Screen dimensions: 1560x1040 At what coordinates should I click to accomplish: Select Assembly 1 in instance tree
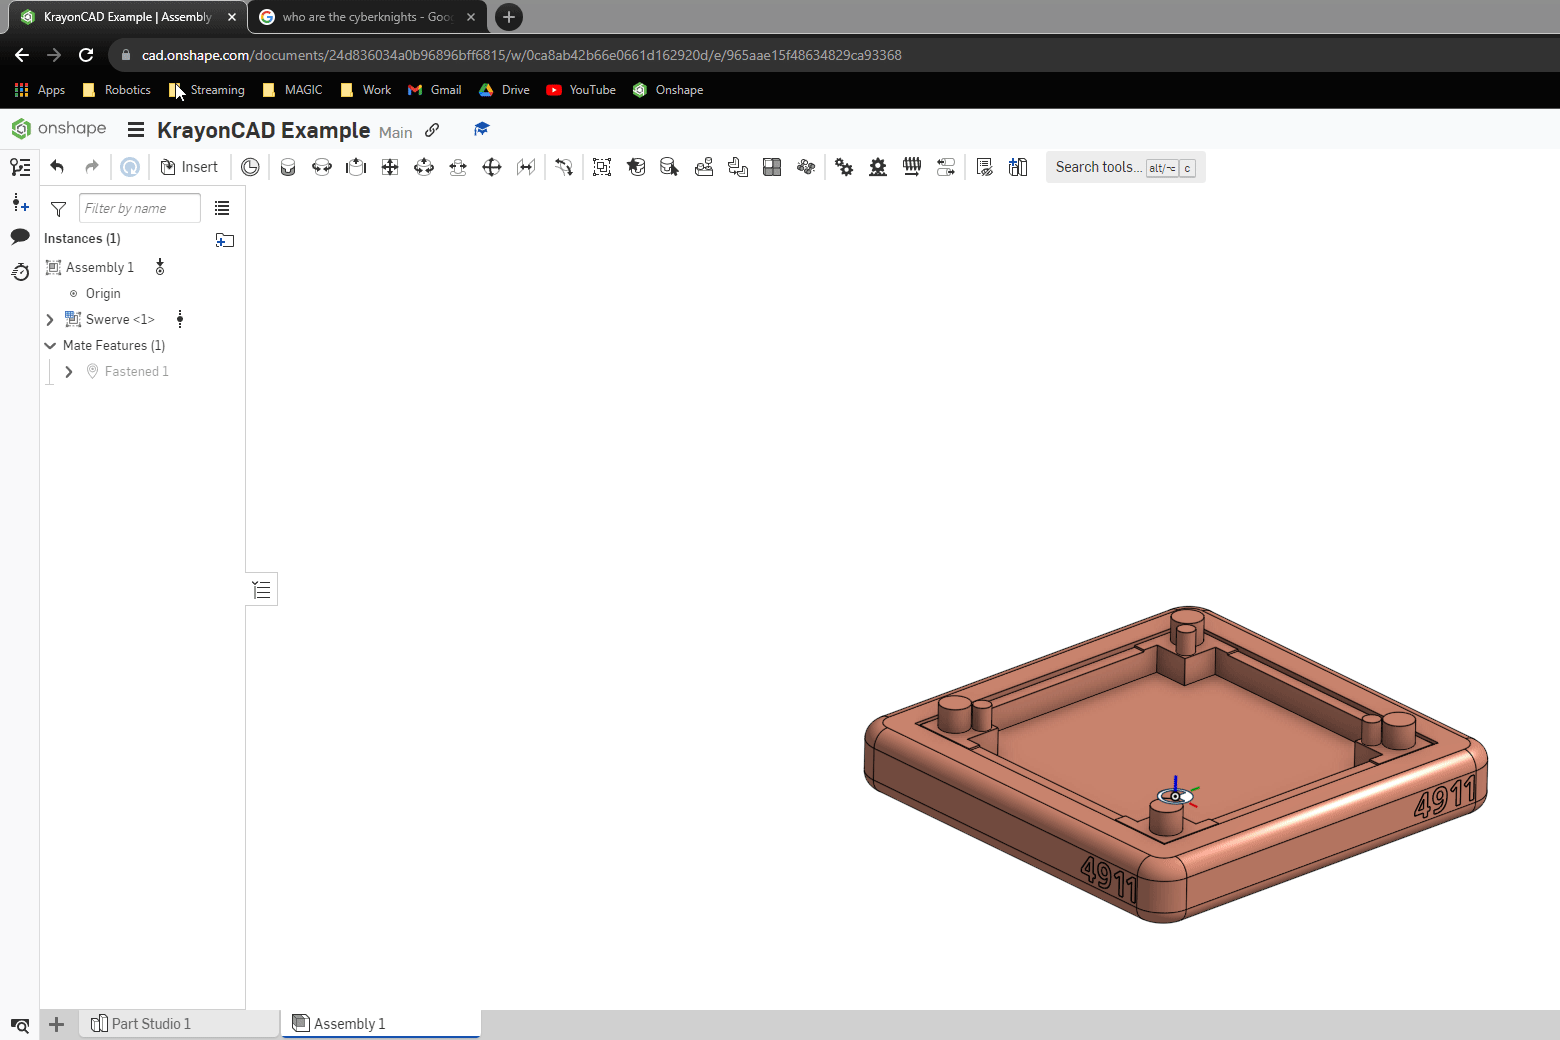click(x=100, y=267)
